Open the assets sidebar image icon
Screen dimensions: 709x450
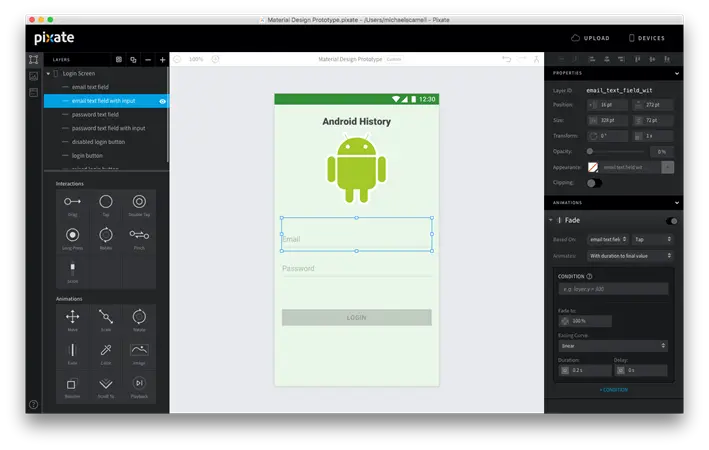33,76
